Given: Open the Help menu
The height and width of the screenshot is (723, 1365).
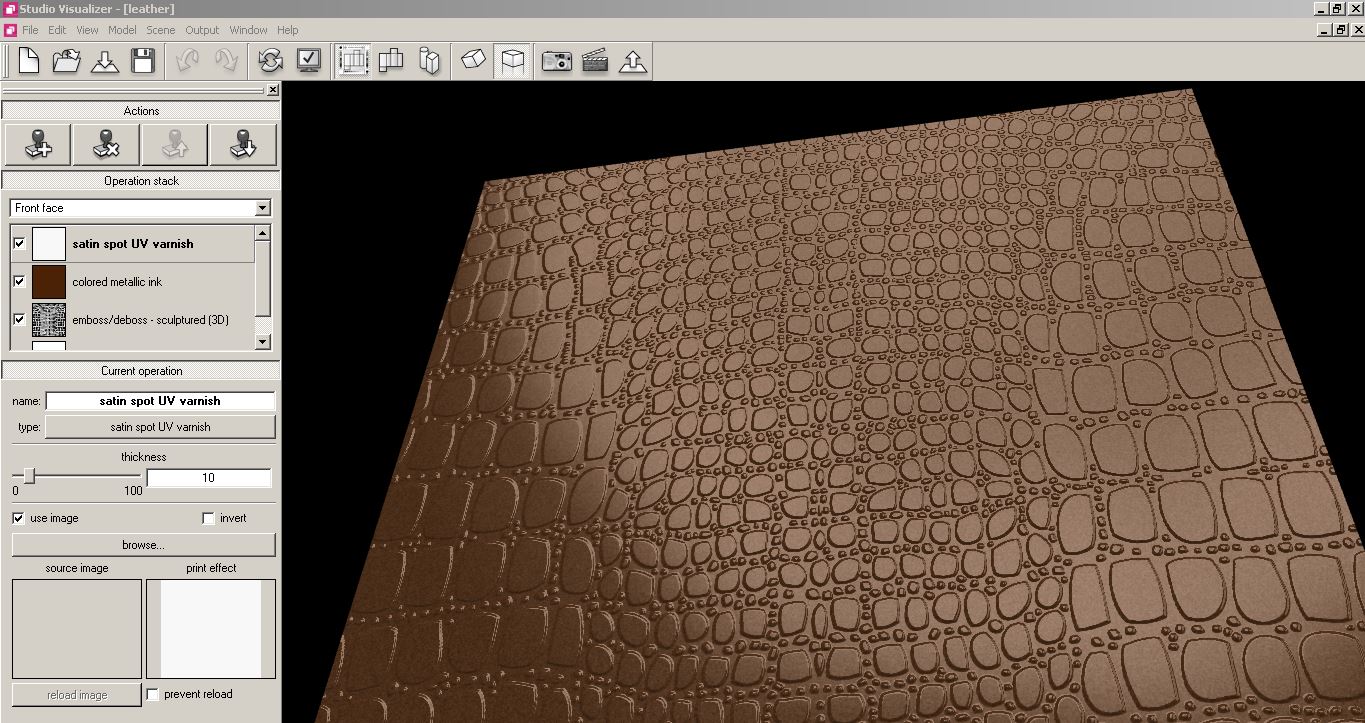Looking at the screenshot, I should [288, 30].
